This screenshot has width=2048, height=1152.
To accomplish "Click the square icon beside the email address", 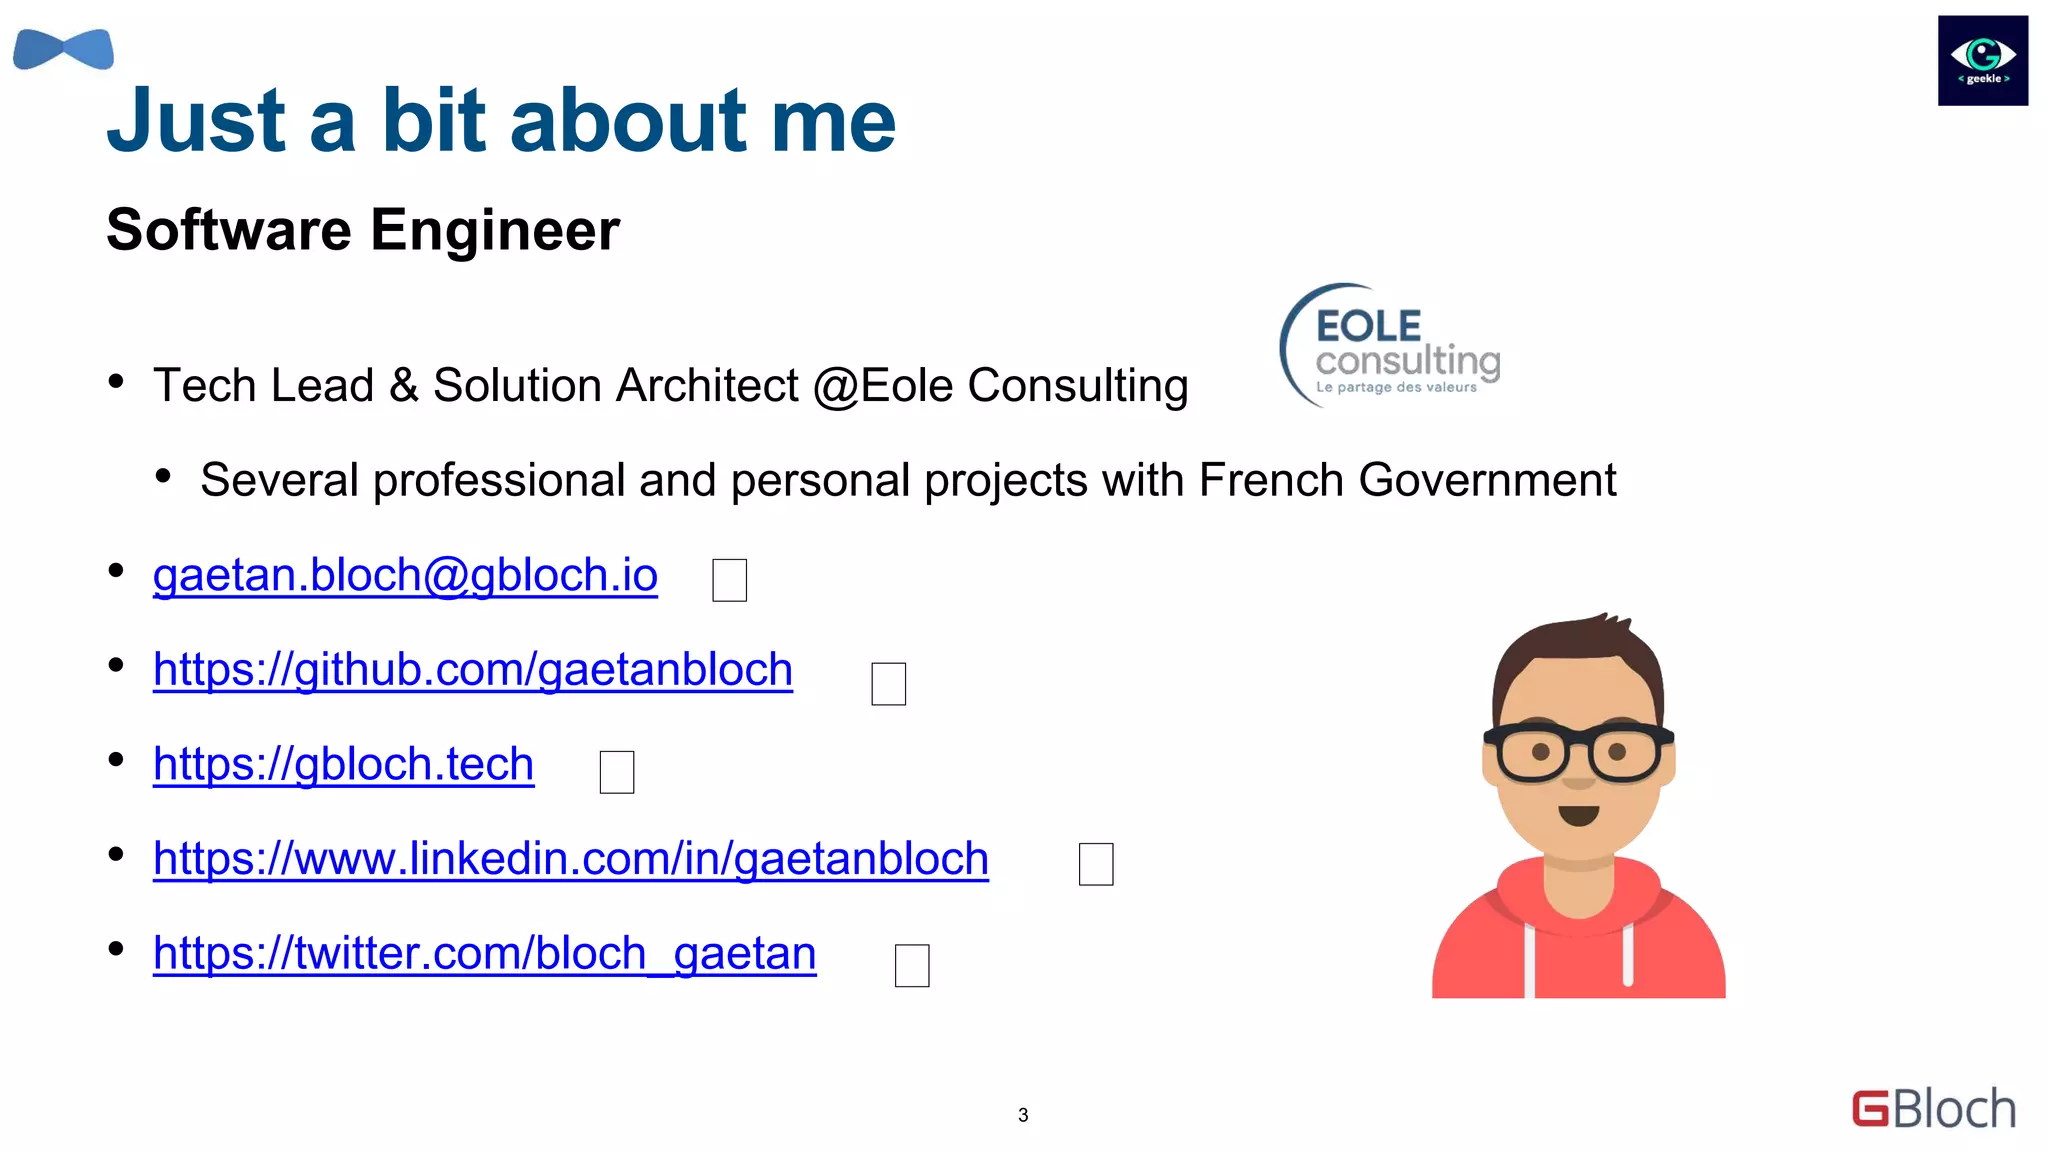I will click(x=729, y=580).
